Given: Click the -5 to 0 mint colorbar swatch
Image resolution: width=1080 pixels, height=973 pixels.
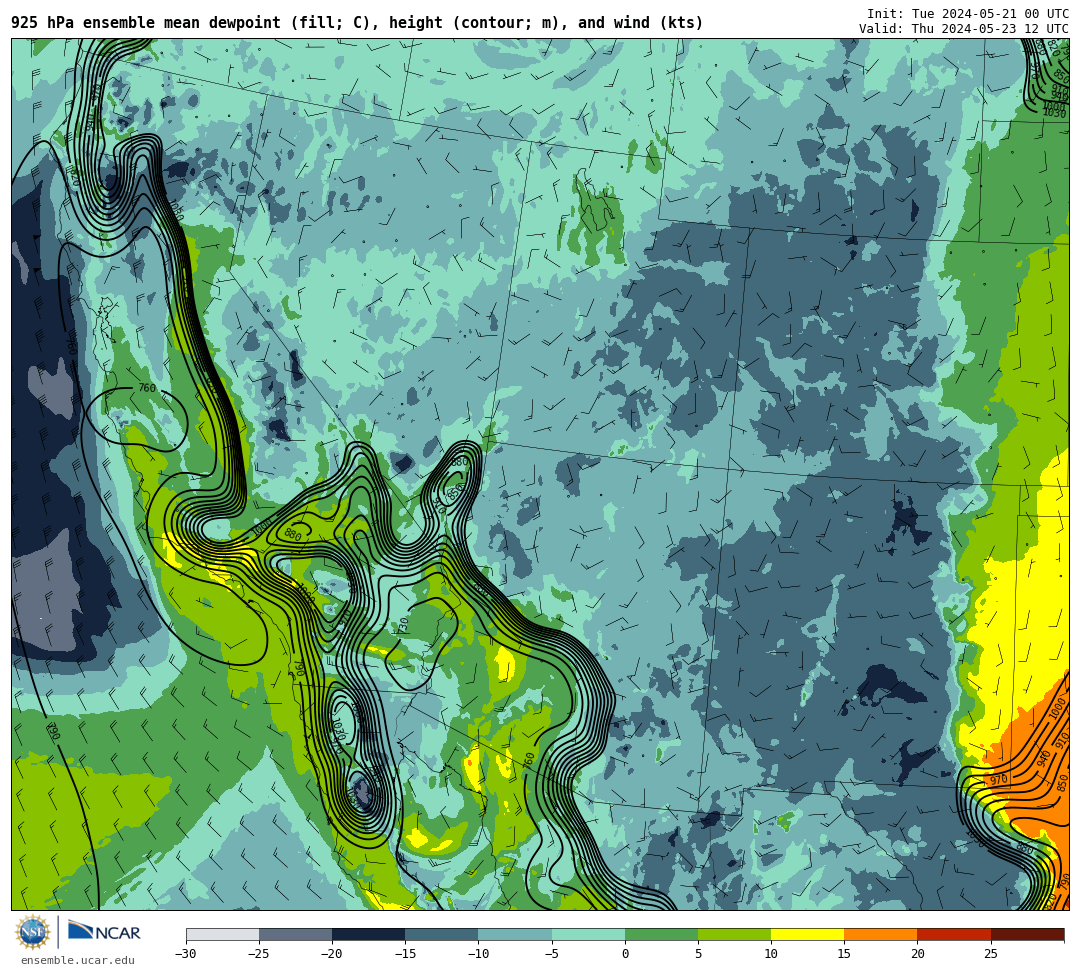Looking at the screenshot, I should click(x=588, y=934).
